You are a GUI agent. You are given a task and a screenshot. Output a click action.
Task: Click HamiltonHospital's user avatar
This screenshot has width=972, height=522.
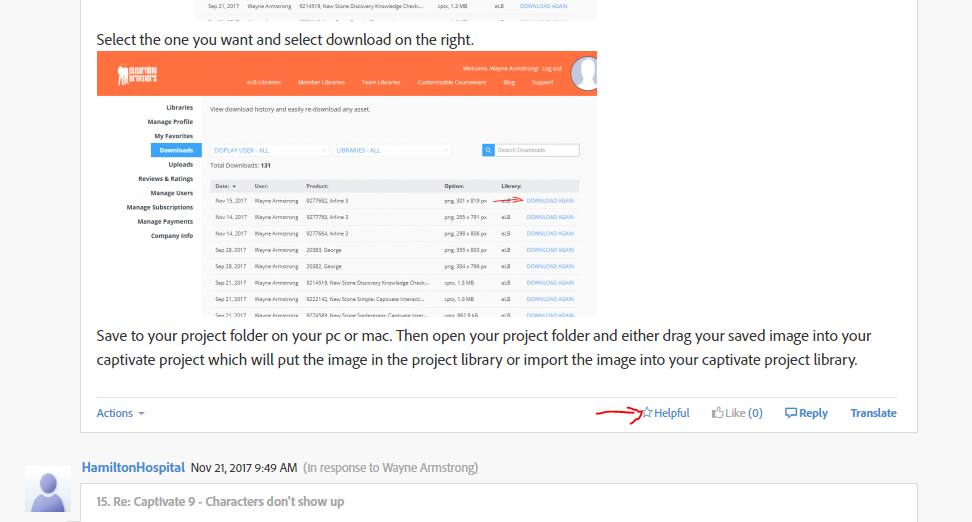point(46,489)
